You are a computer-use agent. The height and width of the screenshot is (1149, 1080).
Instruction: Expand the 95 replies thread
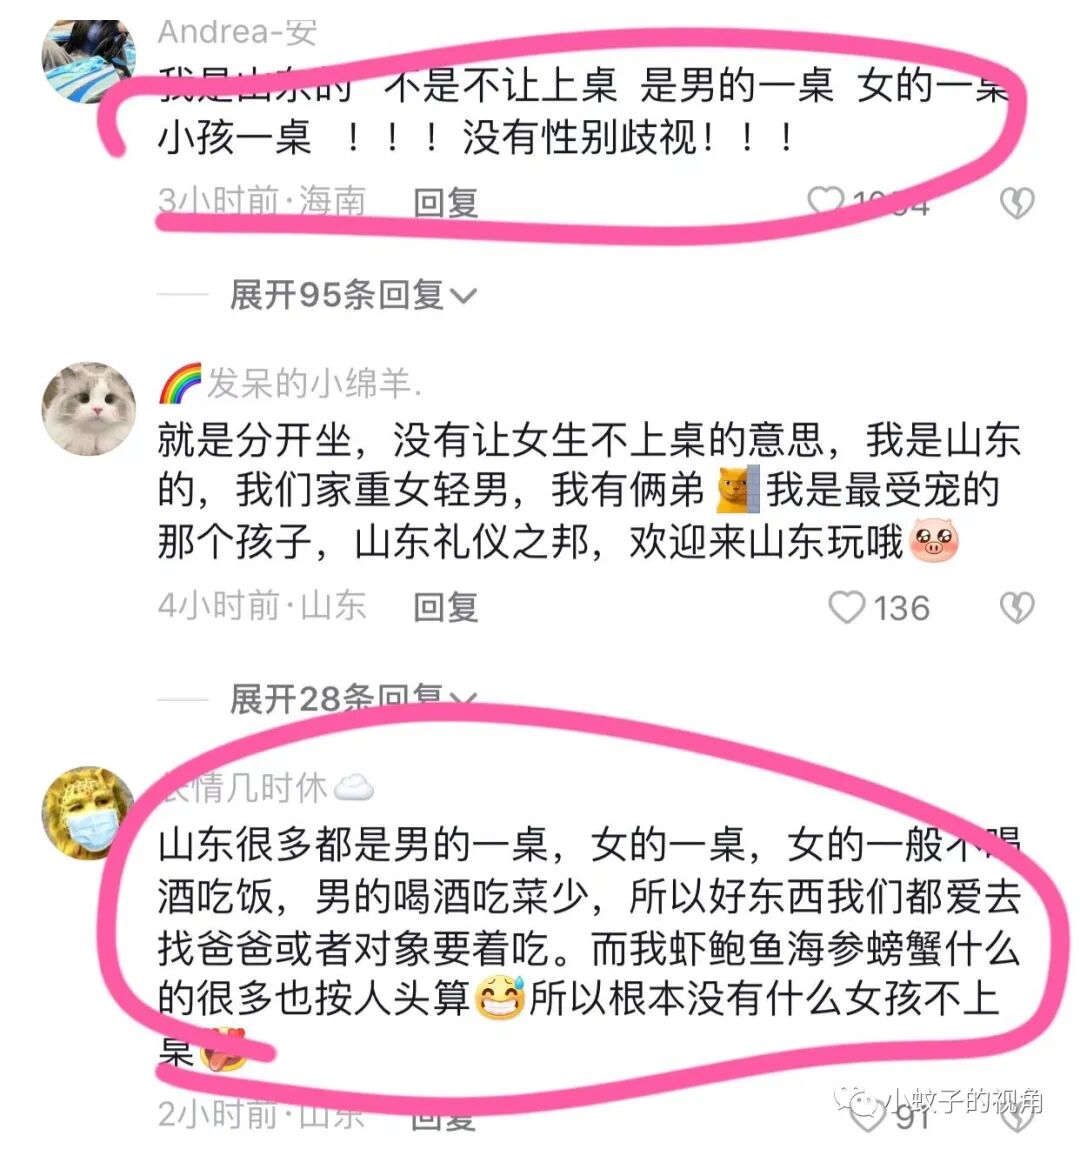[353, 295]
